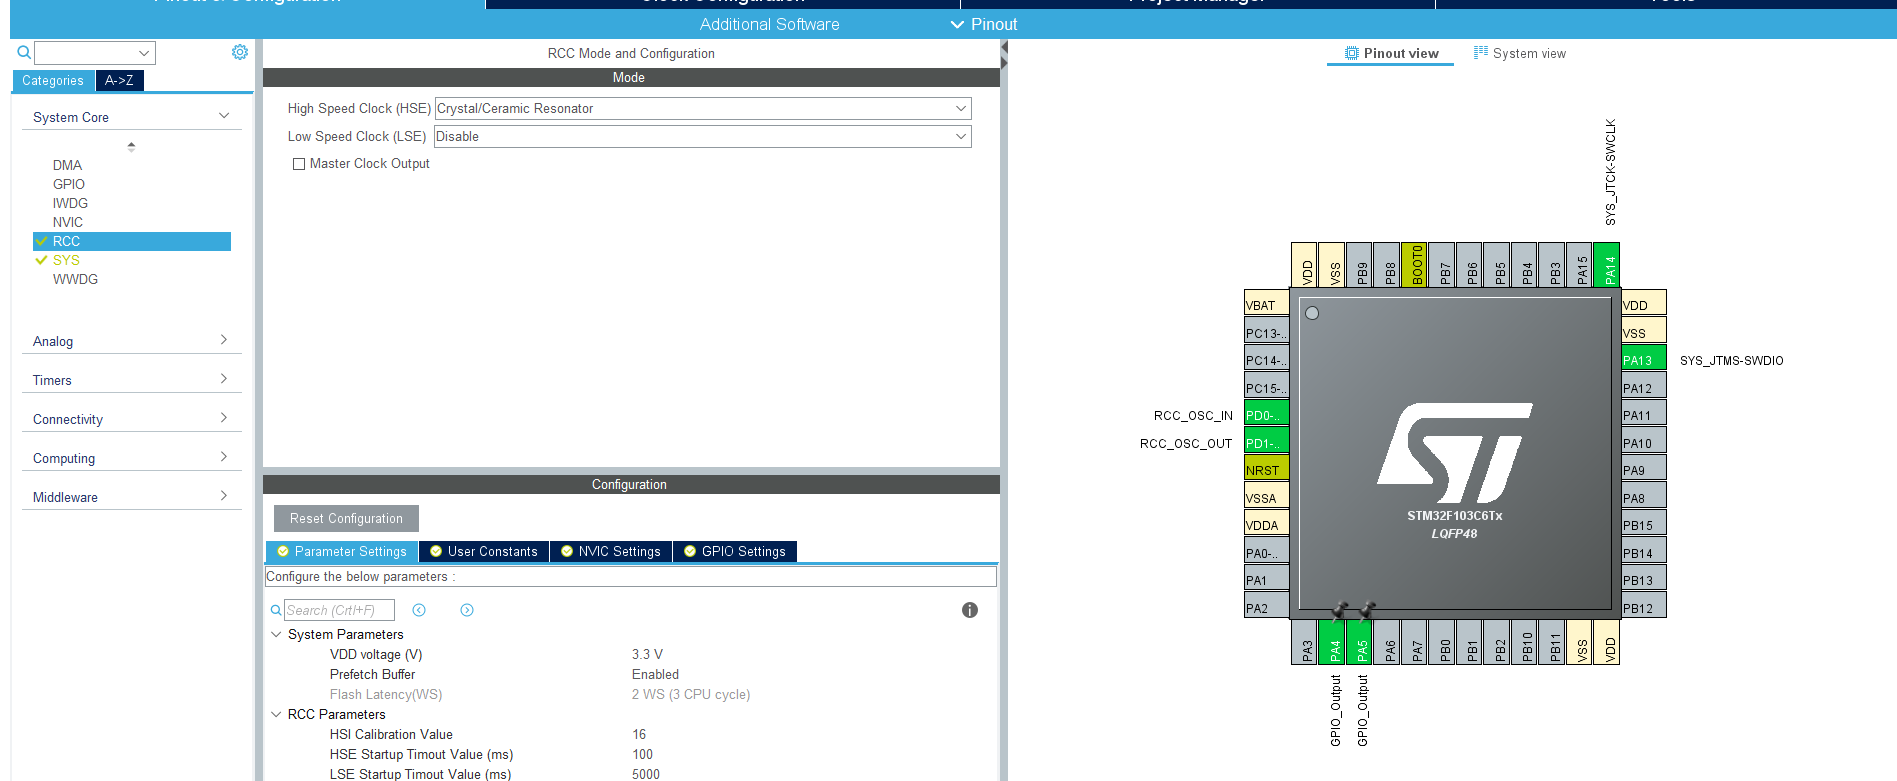Select IWDG in System Core list
The width and height of the screenshot is (1897, 781).
point(70,203)
